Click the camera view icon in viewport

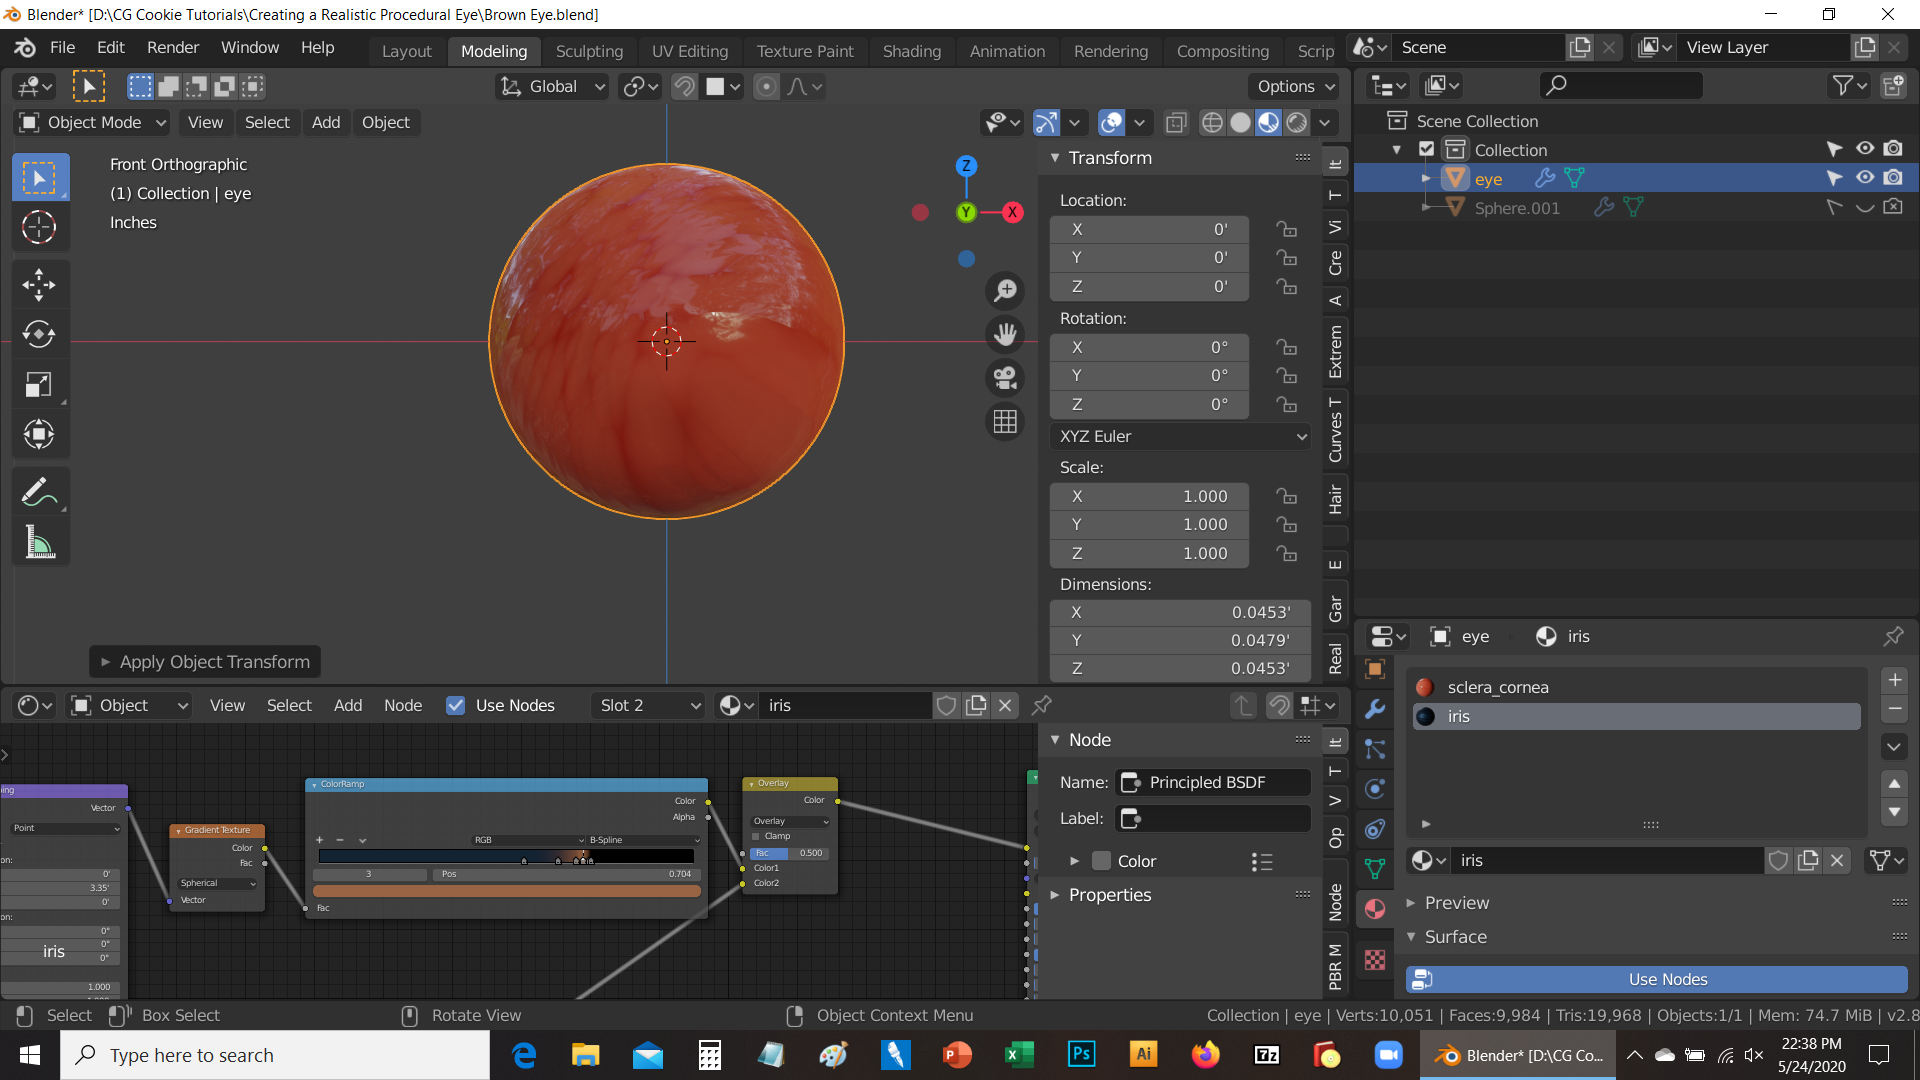click(x=1005, y=378)
